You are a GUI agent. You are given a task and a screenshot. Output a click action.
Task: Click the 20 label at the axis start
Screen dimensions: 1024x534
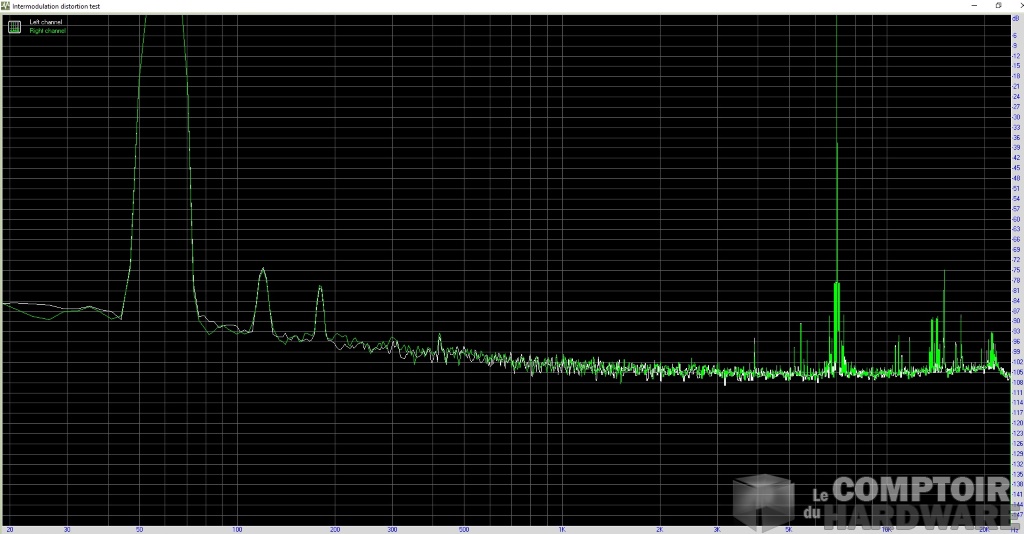pyautogui.click(x=9, y=528)
